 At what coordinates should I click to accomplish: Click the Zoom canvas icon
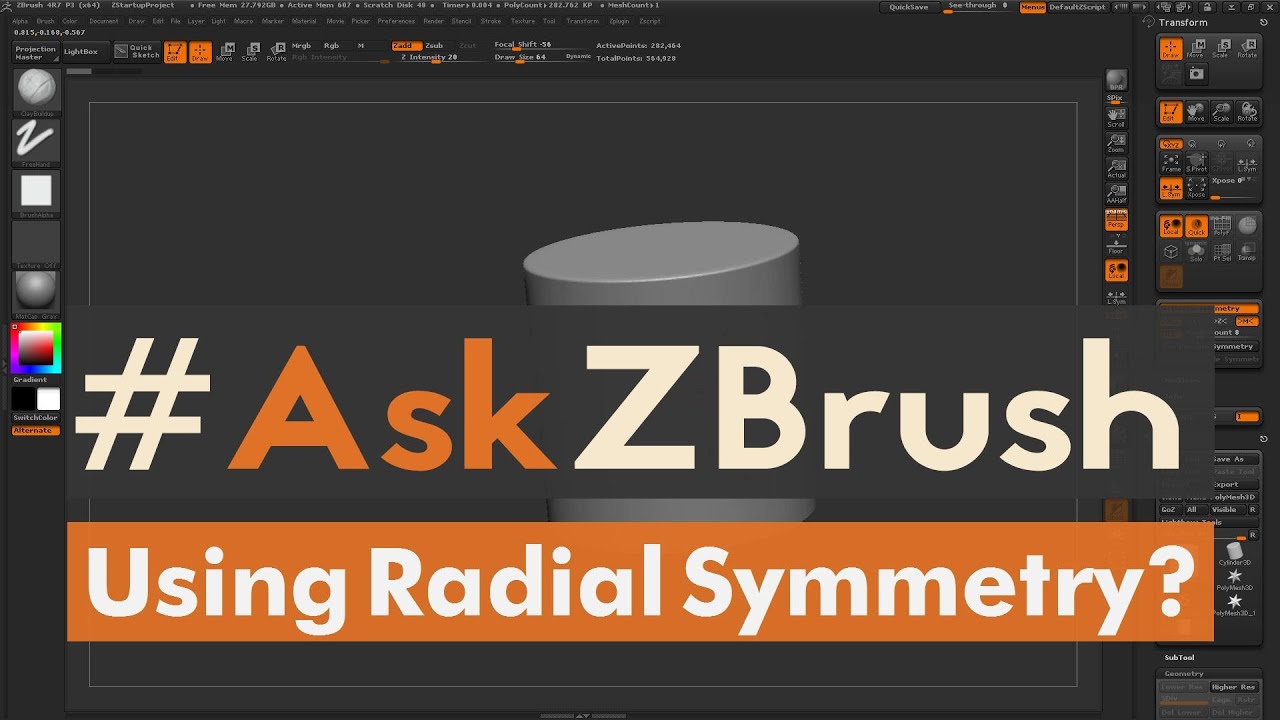(1116, 143)
